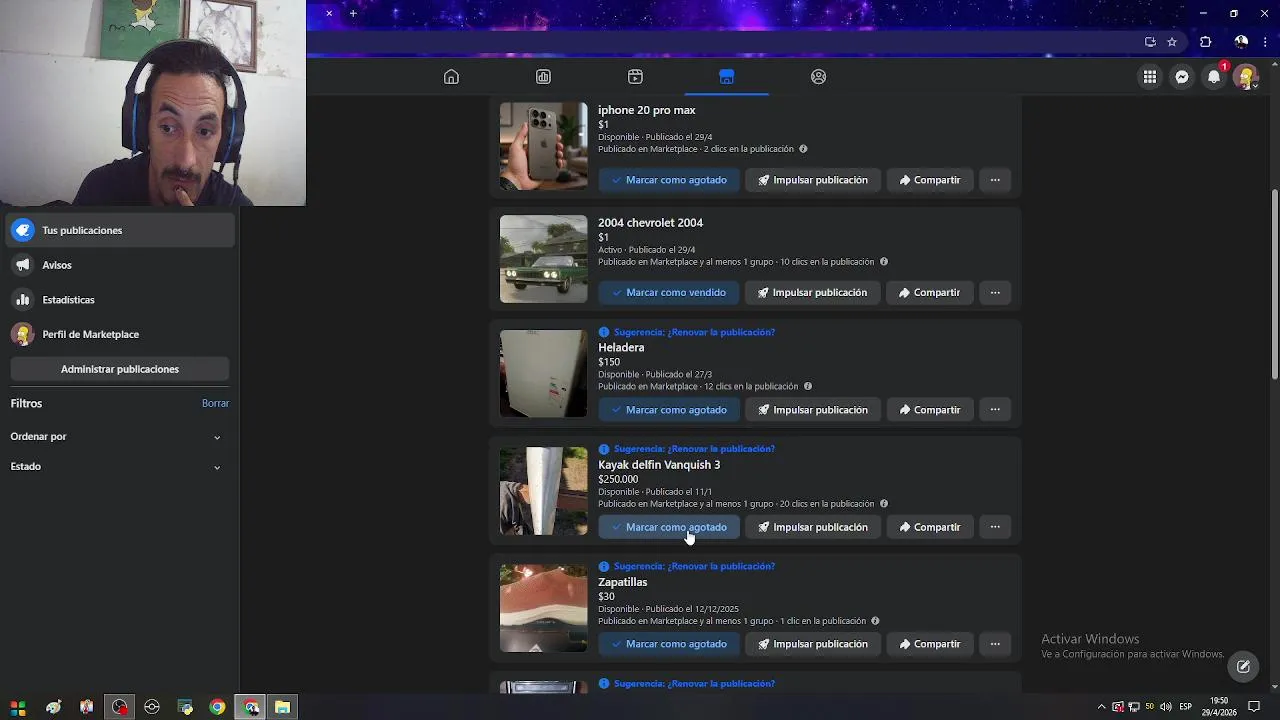Open File Explorer in taskbar
The height and width of the screenshot is (720, 1280).
click(x=283, y=707)
